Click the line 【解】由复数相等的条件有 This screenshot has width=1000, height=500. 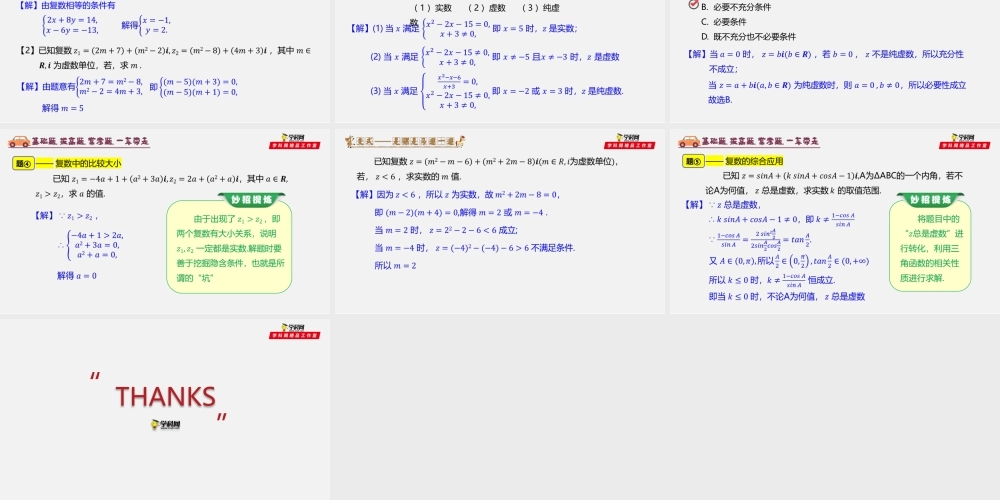[67, 5]
